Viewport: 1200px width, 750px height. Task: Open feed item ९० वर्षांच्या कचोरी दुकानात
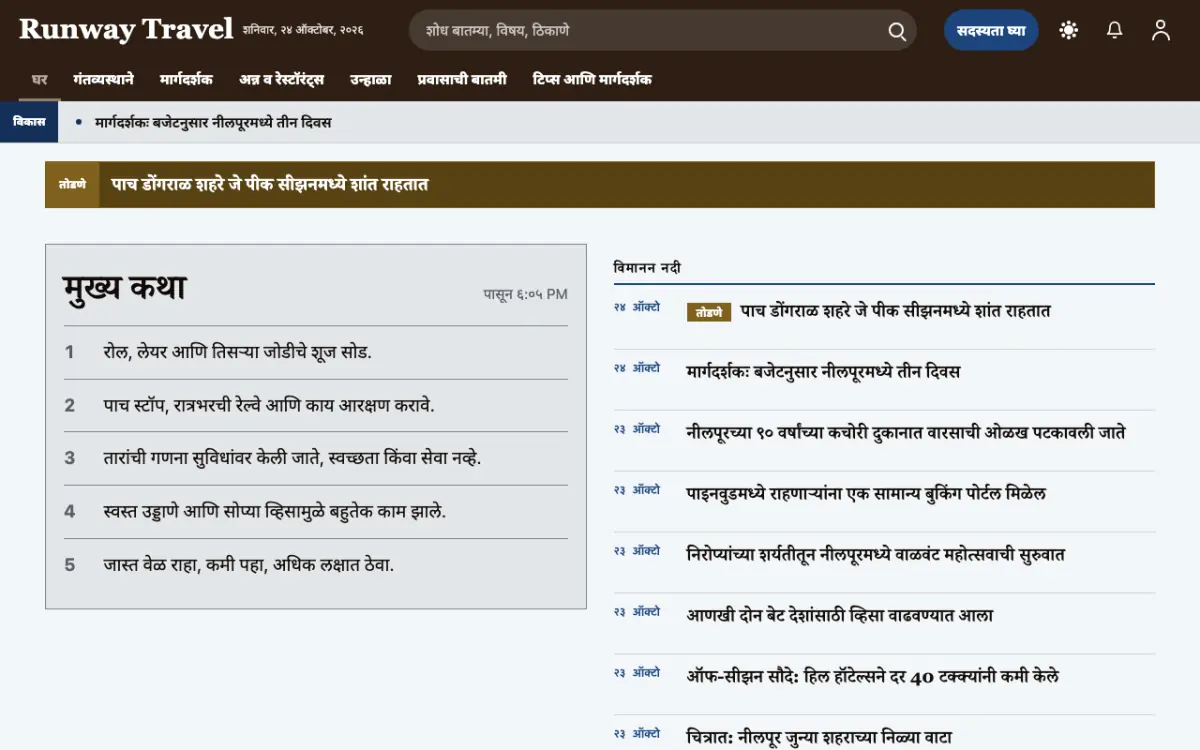coord(906,433)
